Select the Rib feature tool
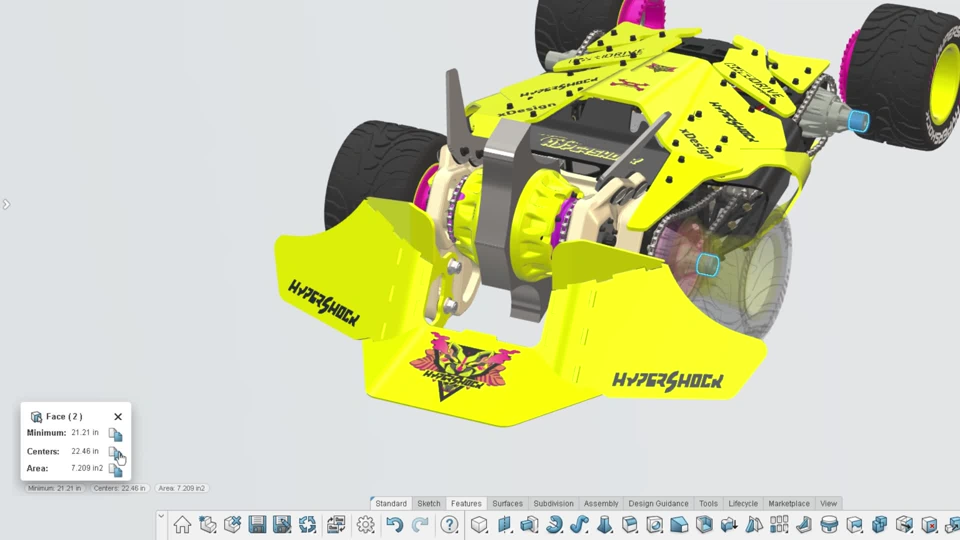The height and width of the screenshot is (540, 960). point(804,525)
